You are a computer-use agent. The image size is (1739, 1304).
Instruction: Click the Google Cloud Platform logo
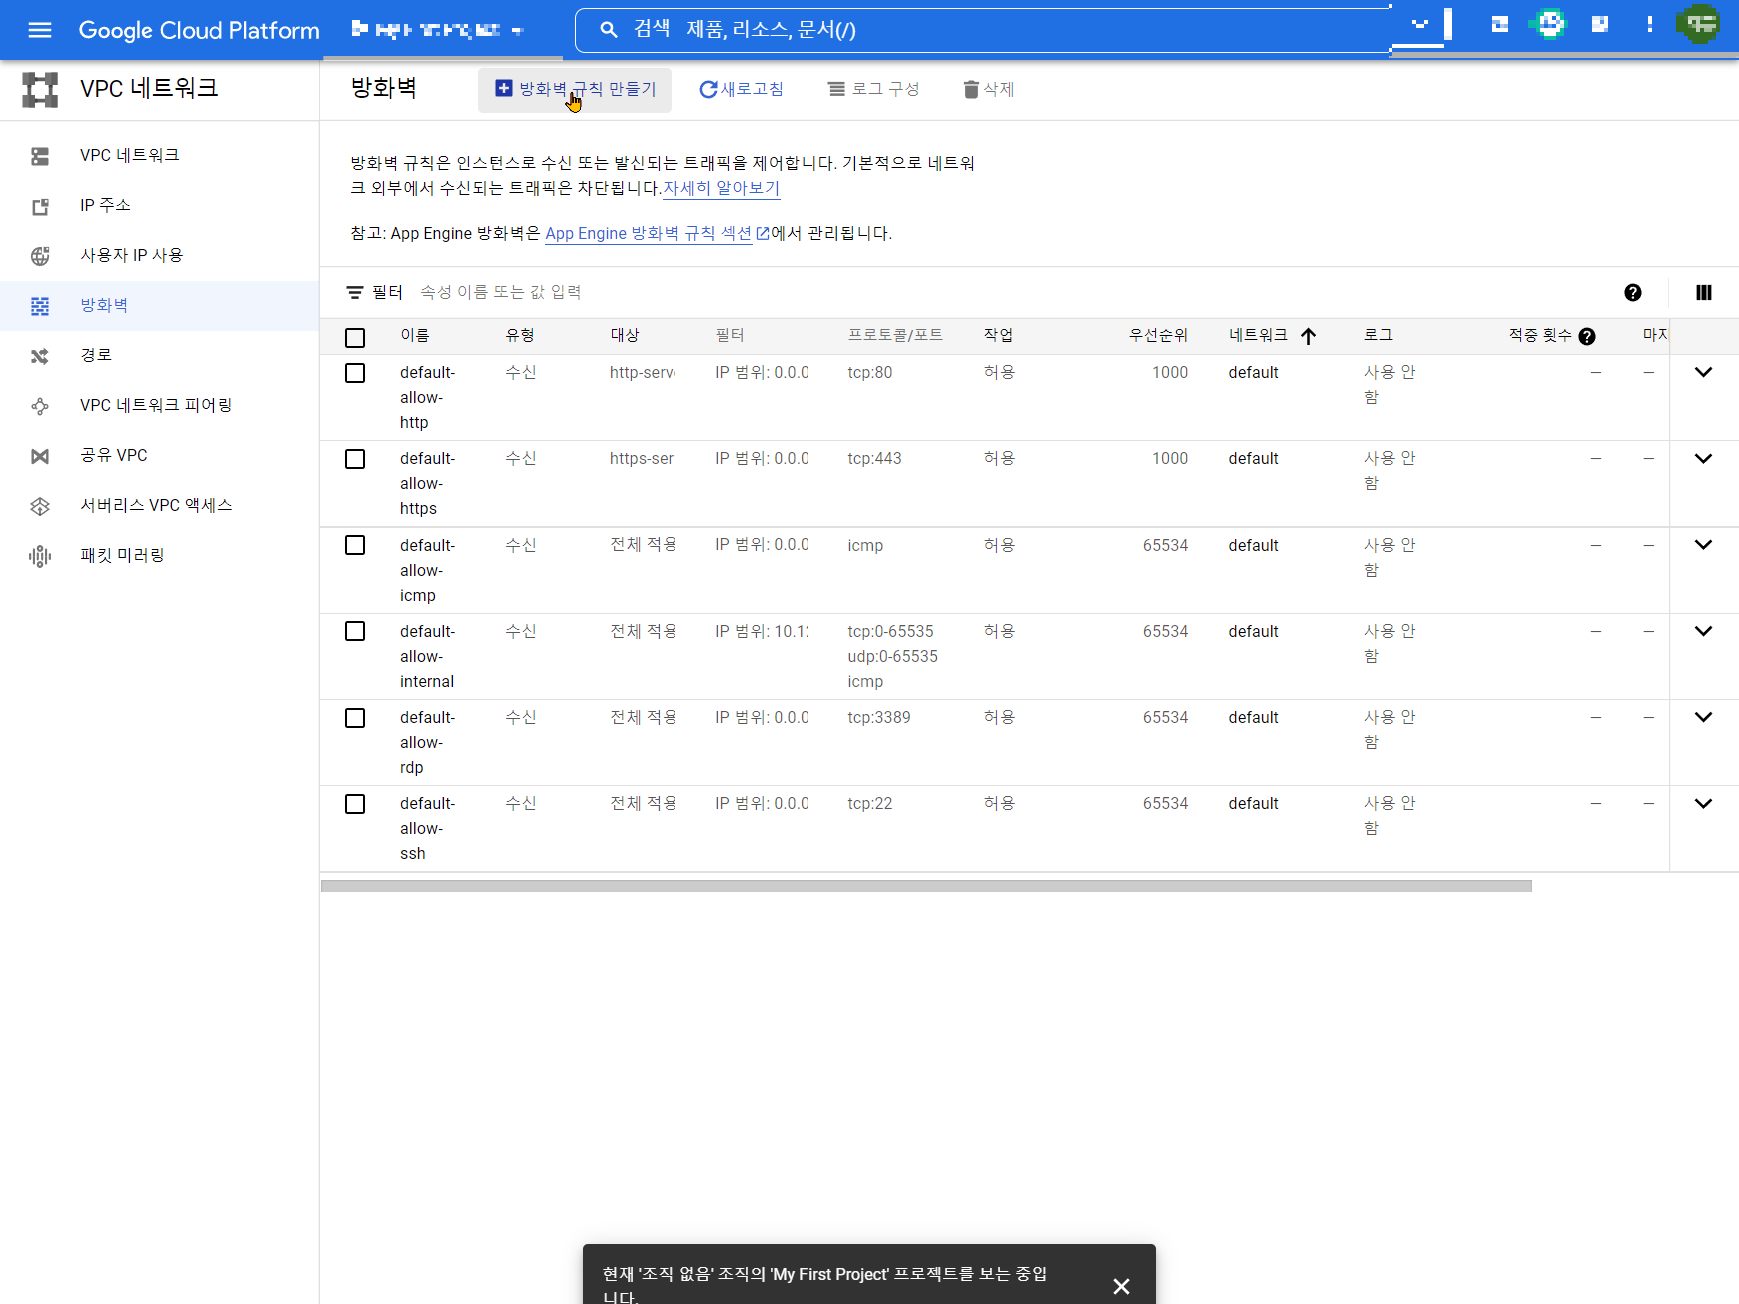point(199,30)
